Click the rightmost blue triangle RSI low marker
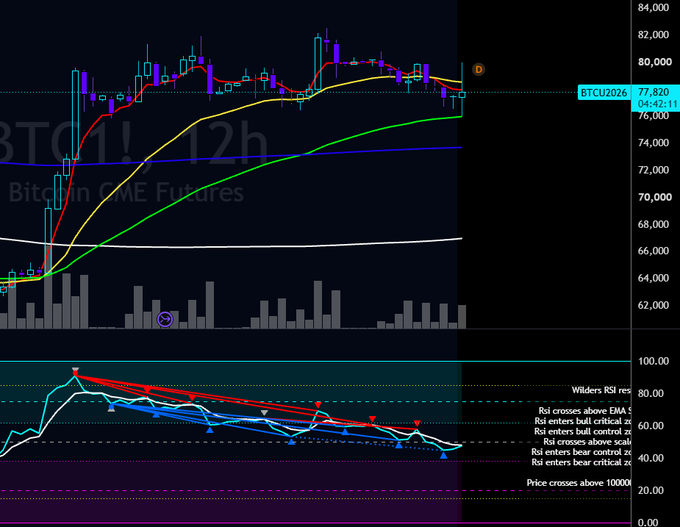The height and width of the screenshot is (527, 680). coord(443,455)
